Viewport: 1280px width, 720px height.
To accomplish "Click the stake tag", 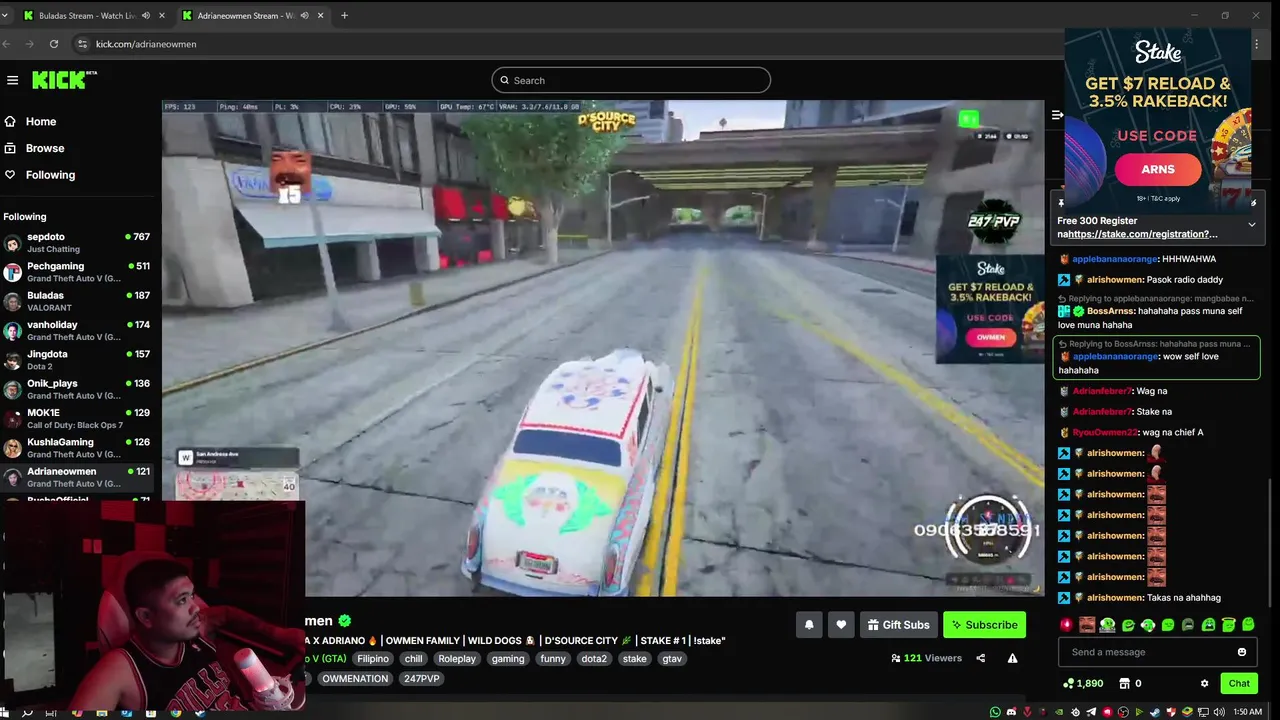I will (635, 659).
